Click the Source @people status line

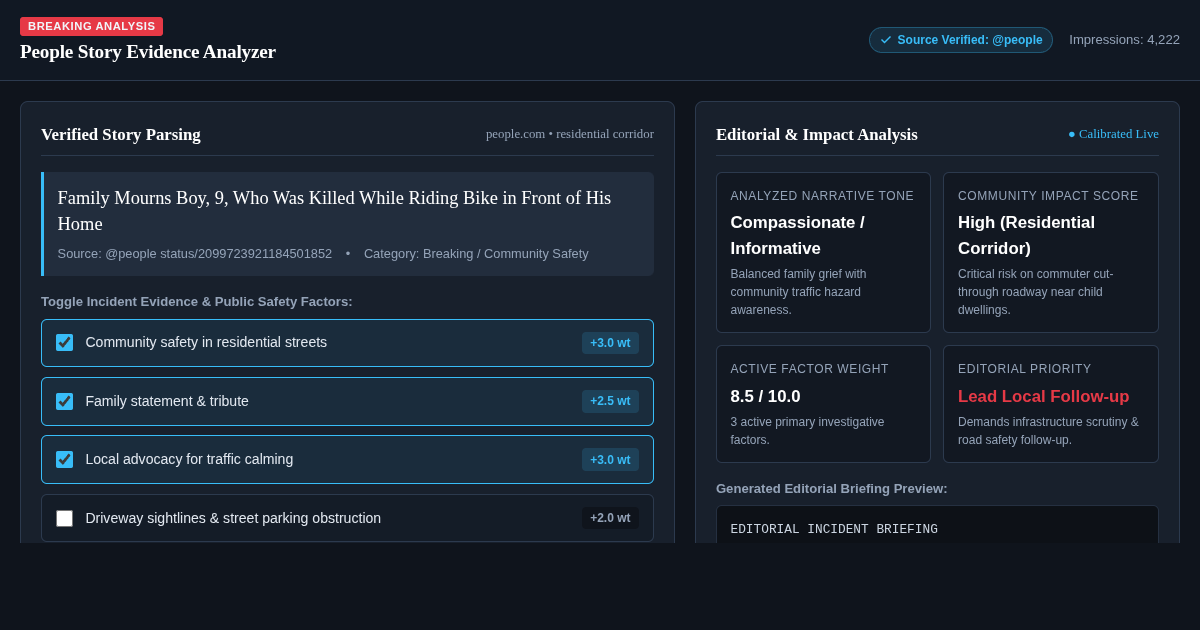coord(195,254)
